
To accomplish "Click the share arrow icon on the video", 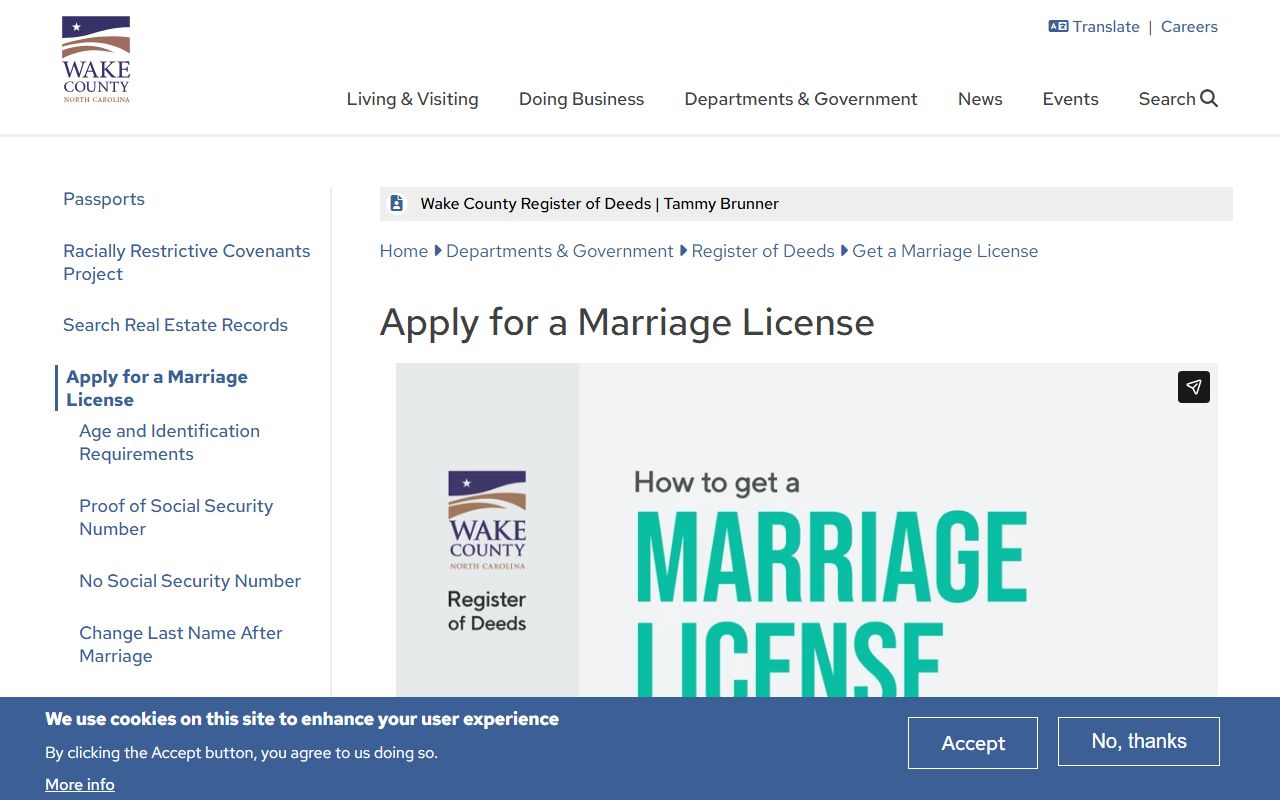I will click(x=1194, y=387).
